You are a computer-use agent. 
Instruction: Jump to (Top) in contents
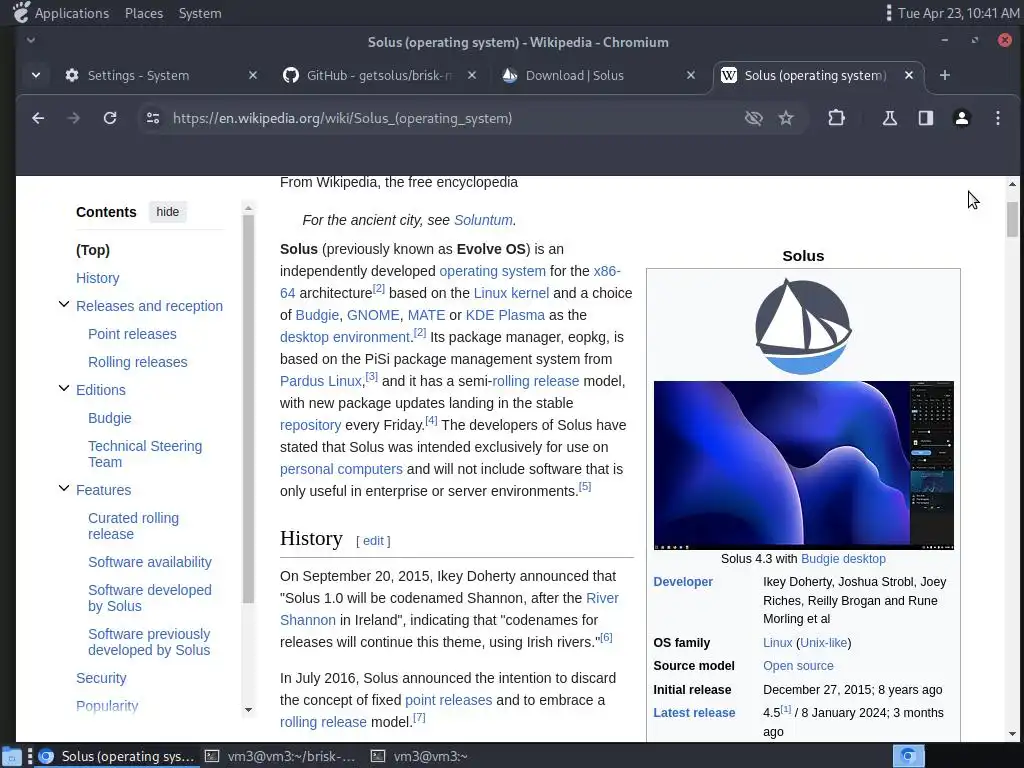[93, 249]
